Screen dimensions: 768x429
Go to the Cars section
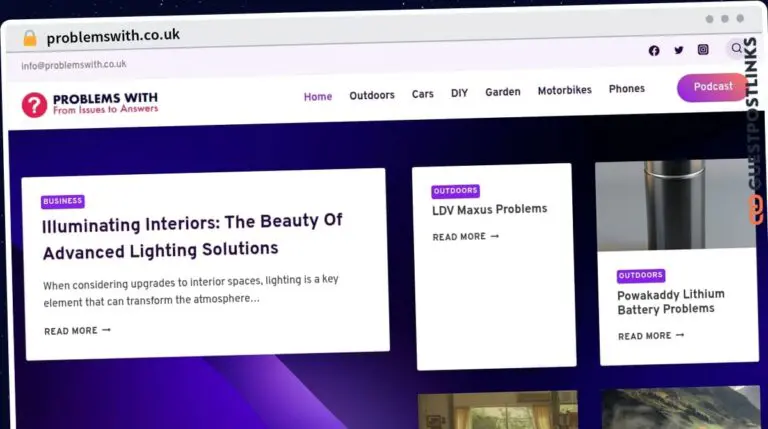(x=423, y=94)
